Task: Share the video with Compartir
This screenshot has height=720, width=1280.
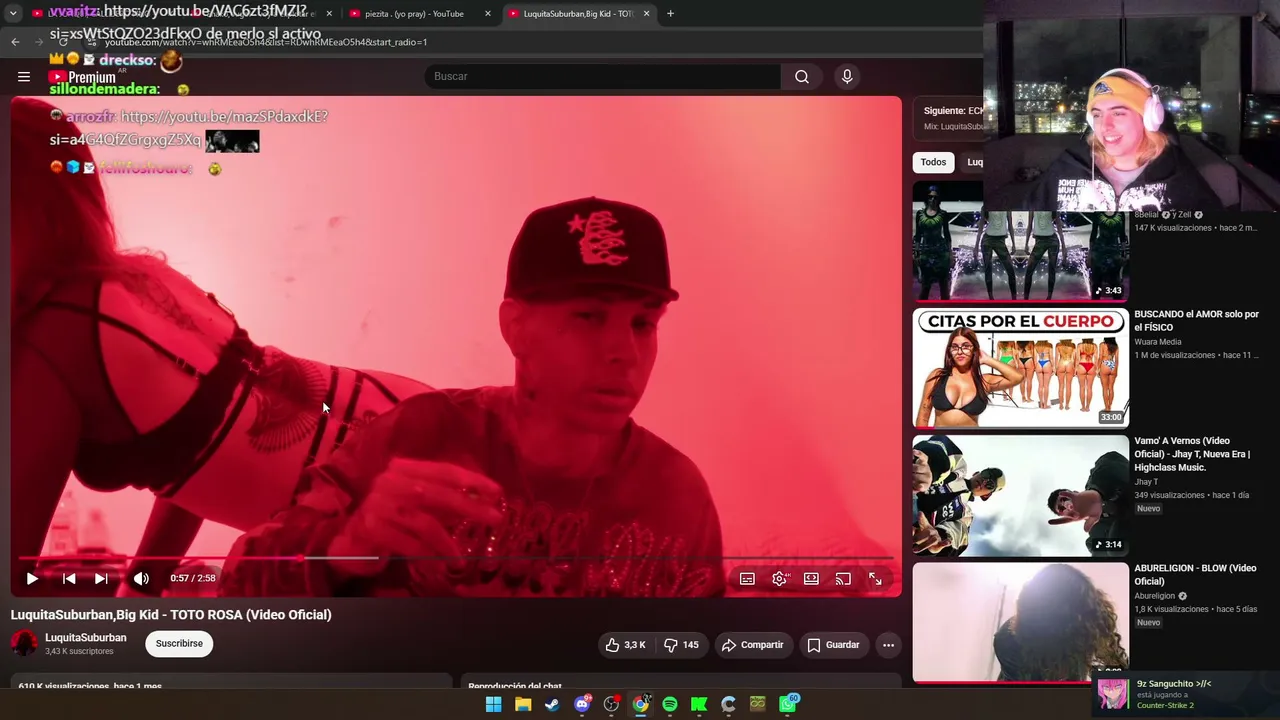Action: tap(752, 645)
